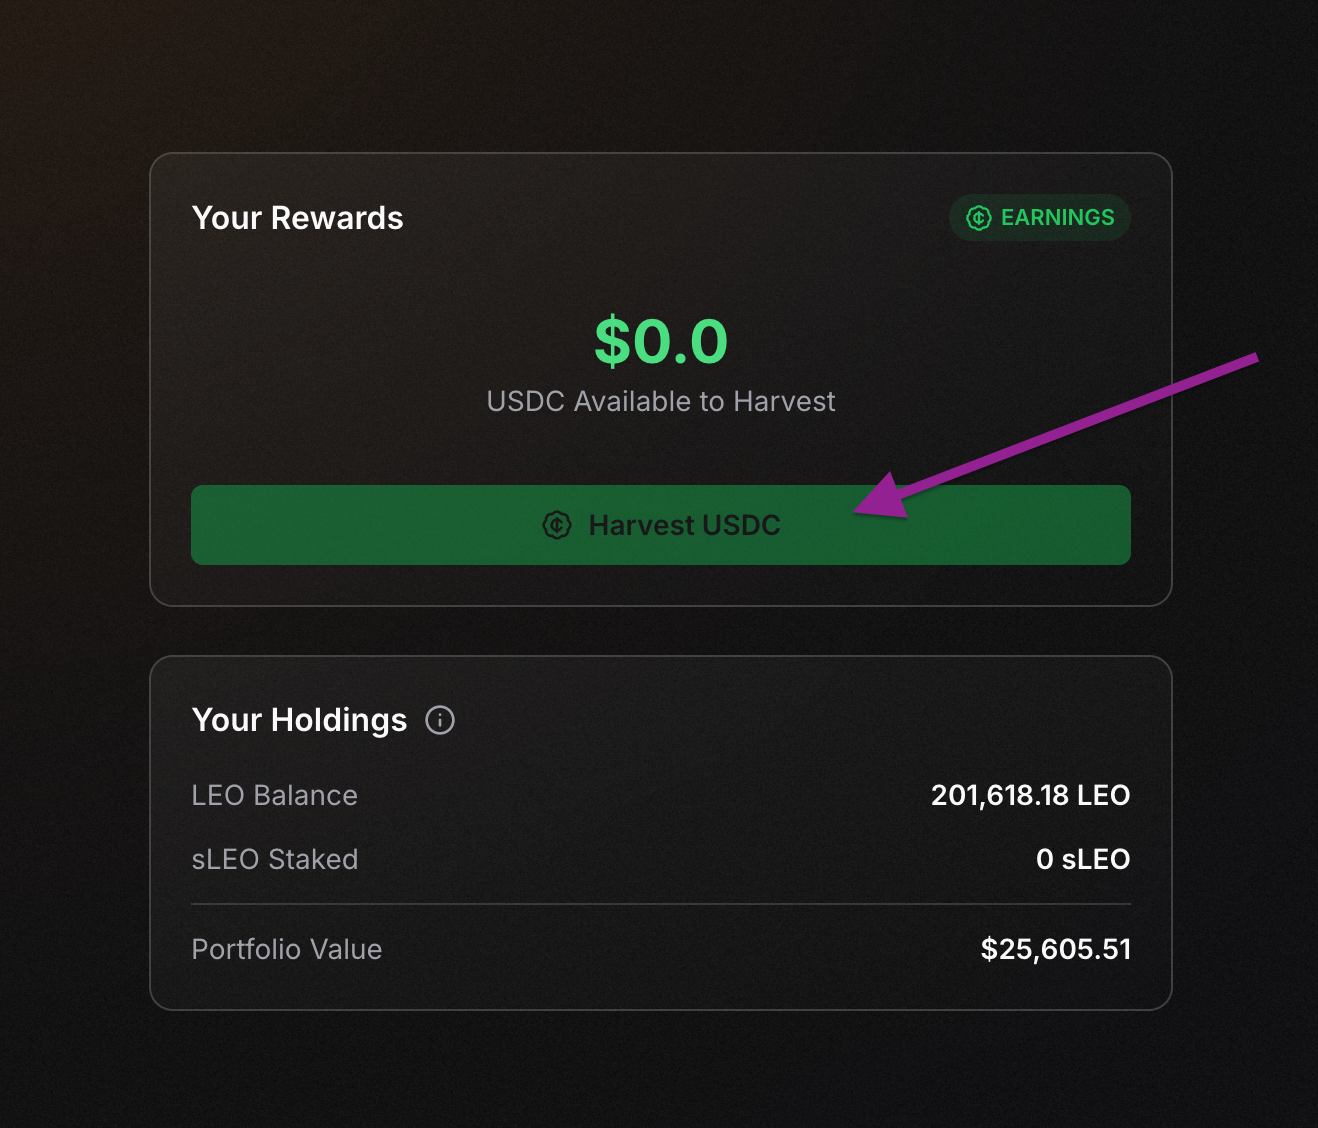Click the $25,605.51 portfolio value

1055,949
